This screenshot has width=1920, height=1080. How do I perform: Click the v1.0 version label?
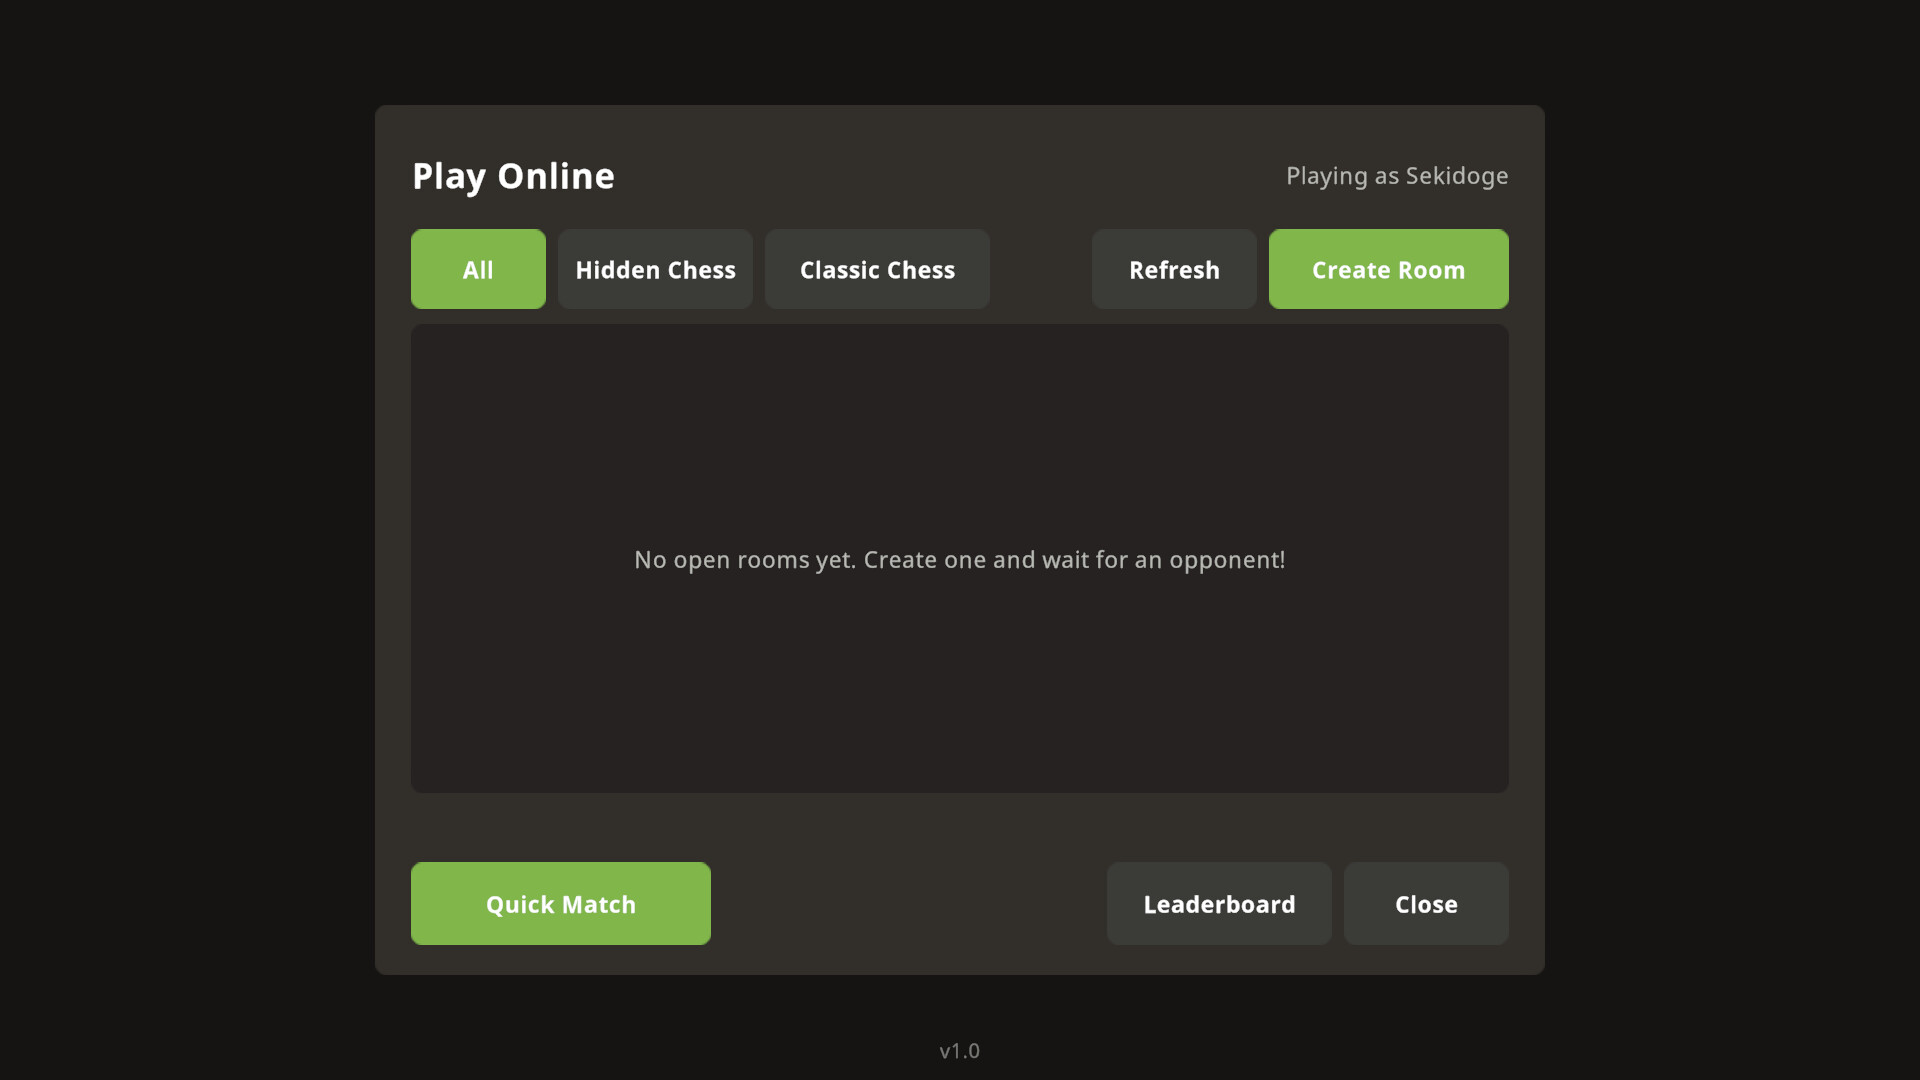click(x=960, y=1051)
